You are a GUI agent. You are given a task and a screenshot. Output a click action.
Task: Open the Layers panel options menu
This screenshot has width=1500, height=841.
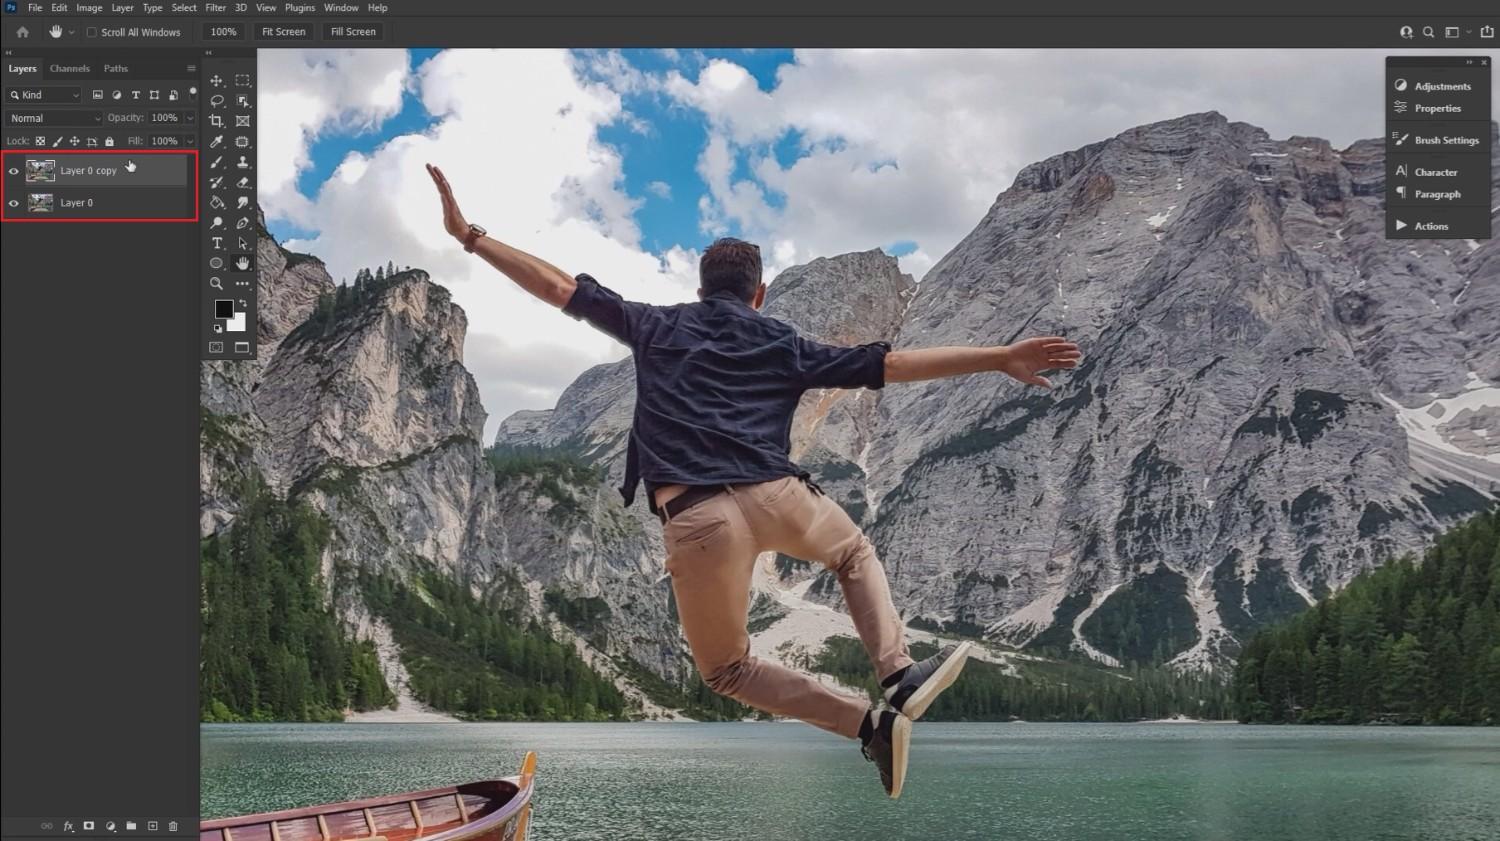pyautogui.click(x=191, y=69)
